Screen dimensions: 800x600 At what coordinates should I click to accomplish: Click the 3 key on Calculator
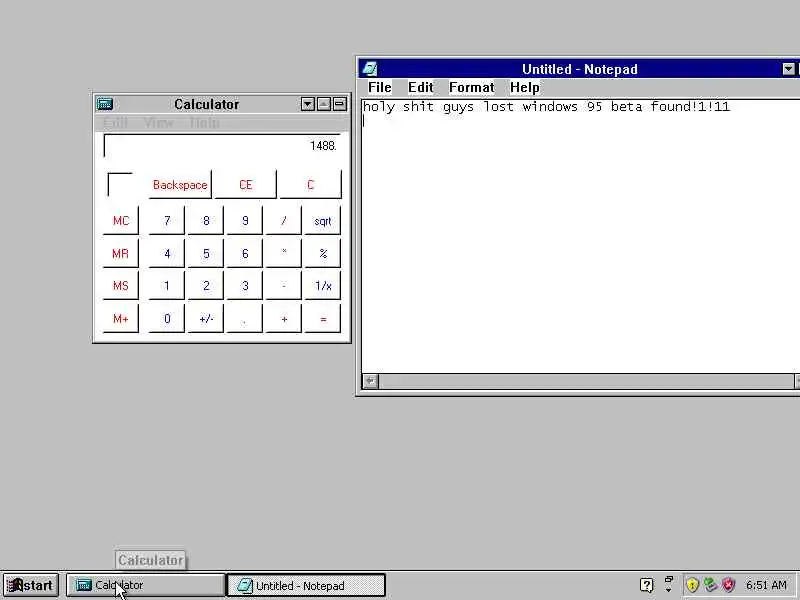coord(245,286)
